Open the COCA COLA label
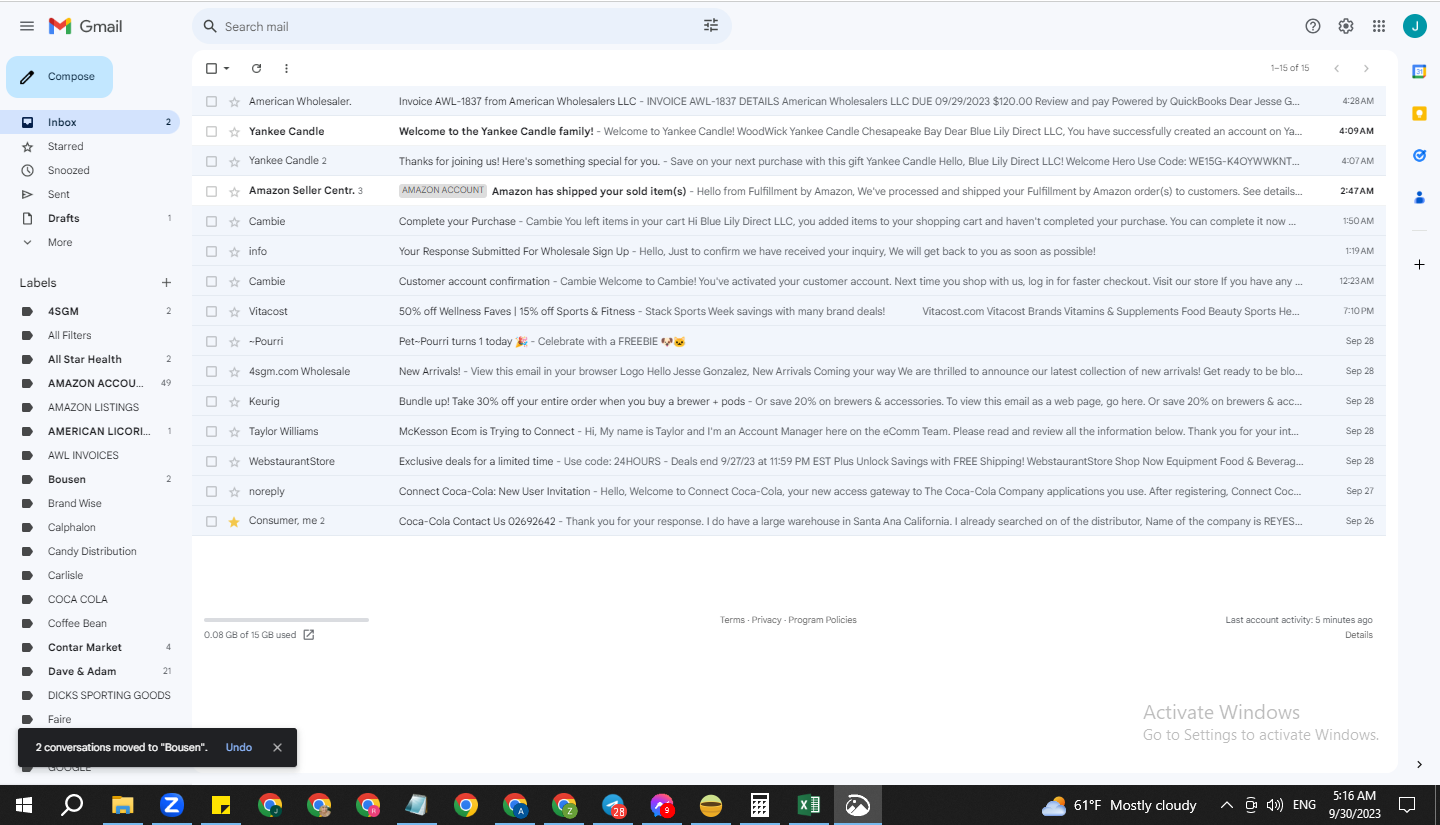 coord(78,599)
